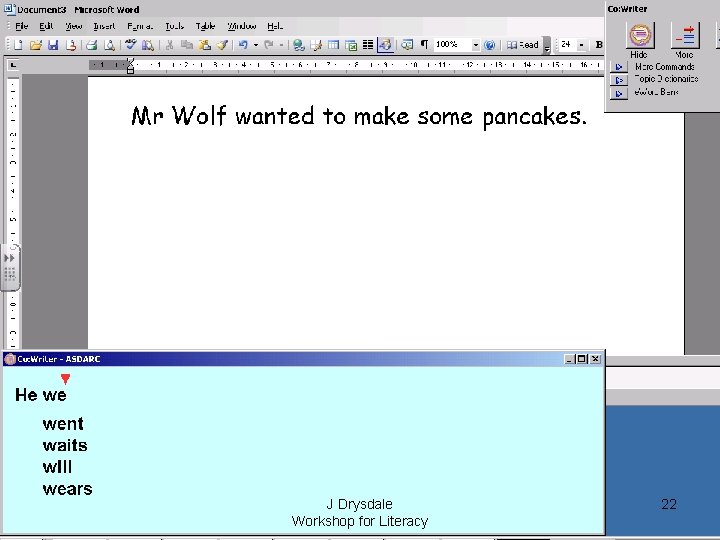720x540 pixels.
Task: Open the font size 24 dropdown
Action: click(581, 45)
